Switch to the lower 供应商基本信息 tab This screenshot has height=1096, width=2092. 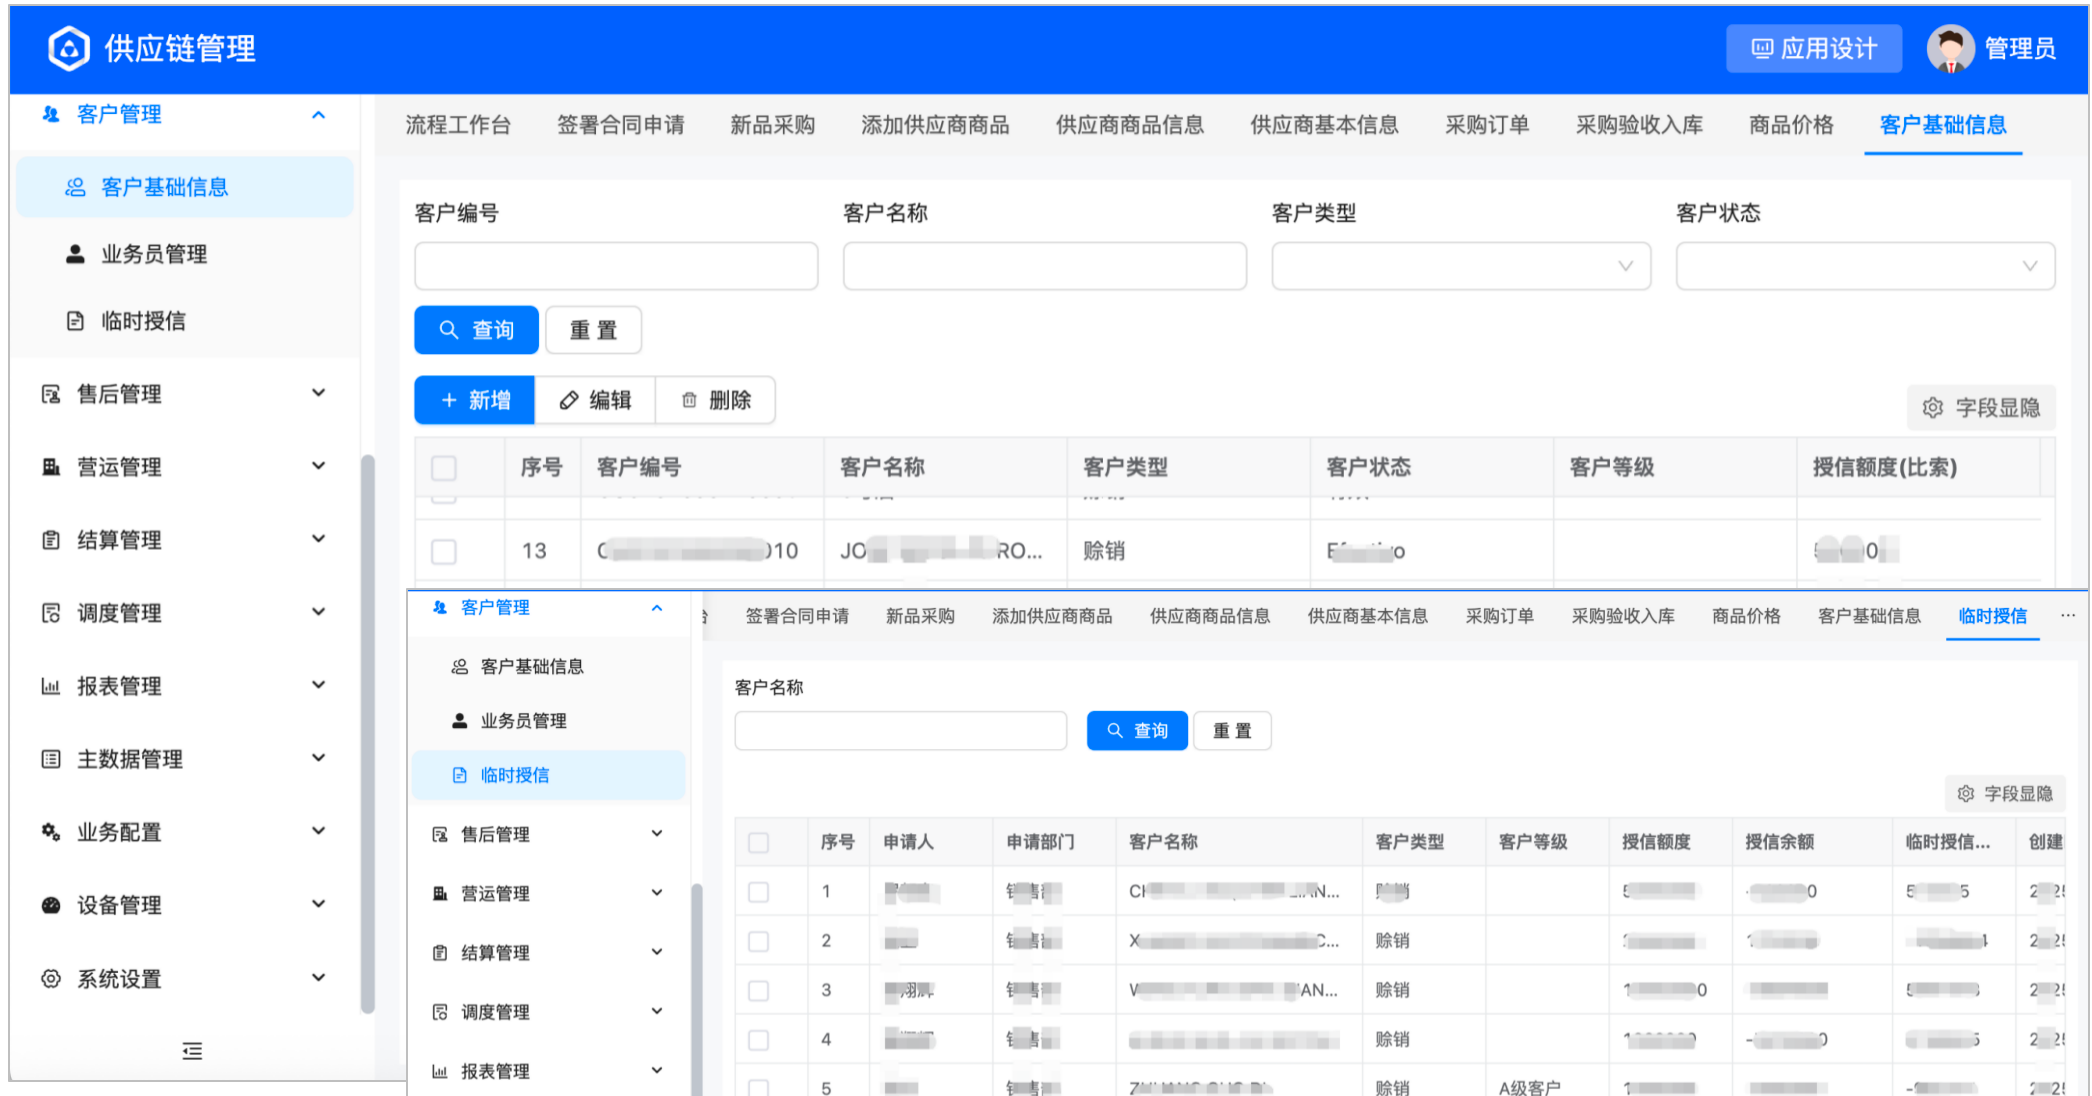tap(1367, 616)
